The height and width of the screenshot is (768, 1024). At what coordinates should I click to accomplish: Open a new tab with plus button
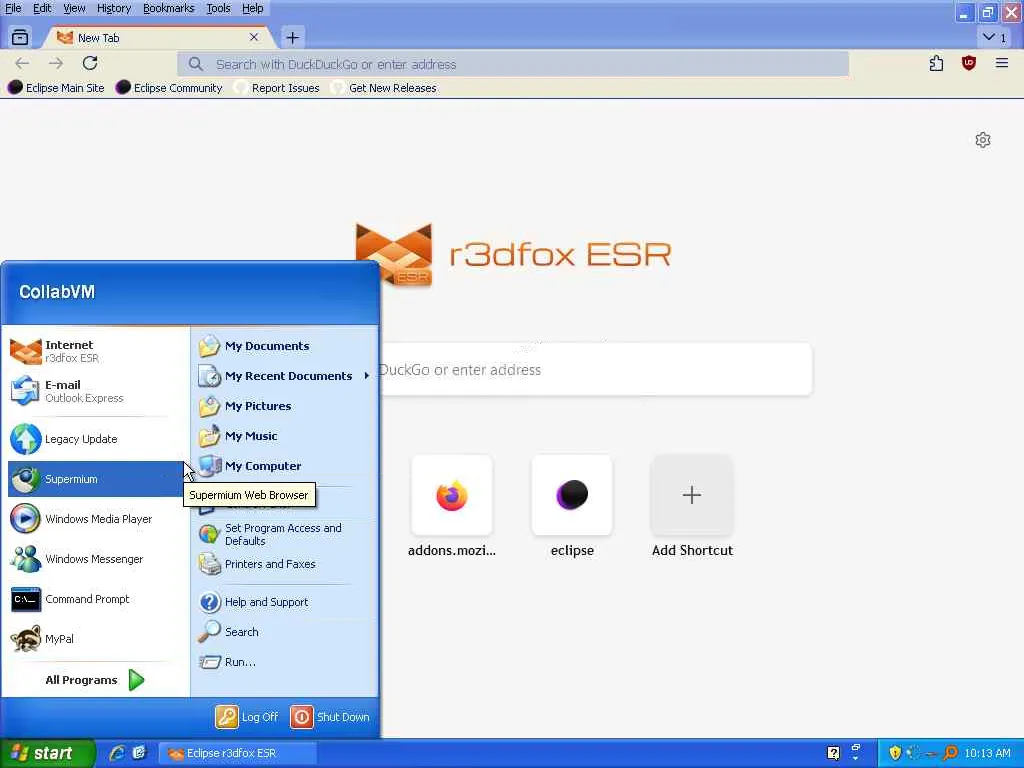click(x=293, y=38)
